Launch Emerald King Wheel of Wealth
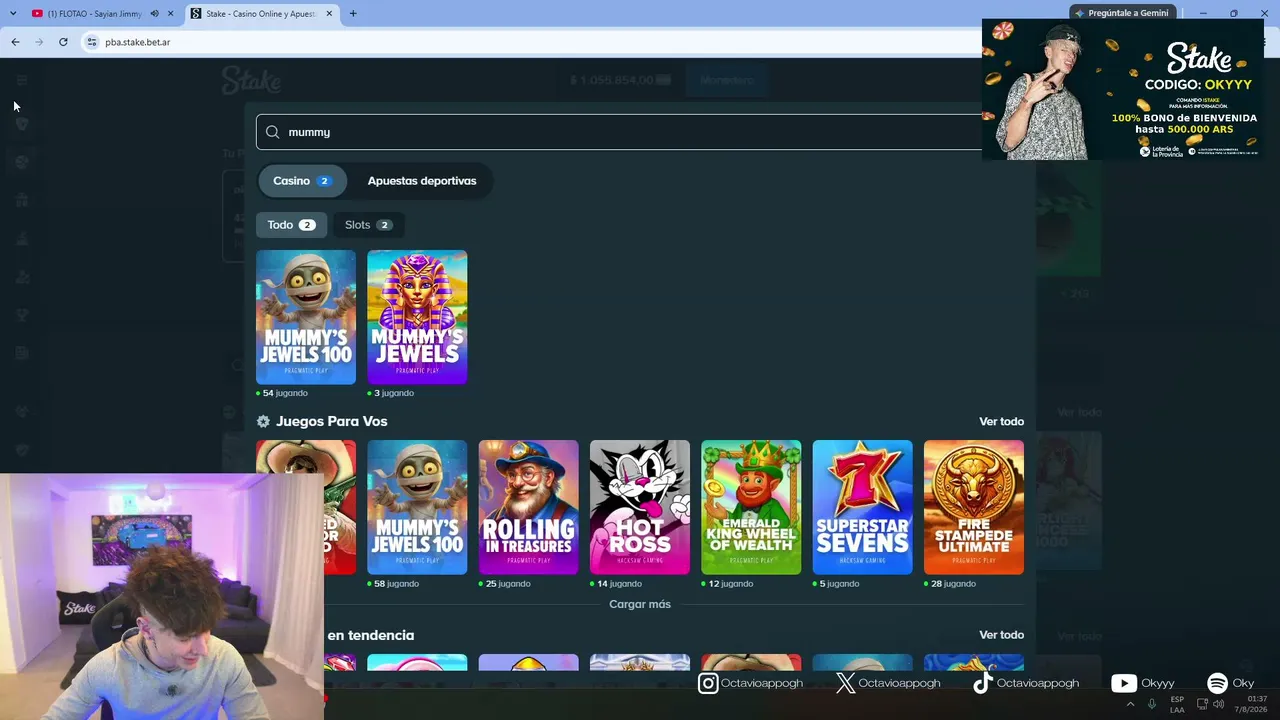 pyautogui.click(x=751, y=507)
